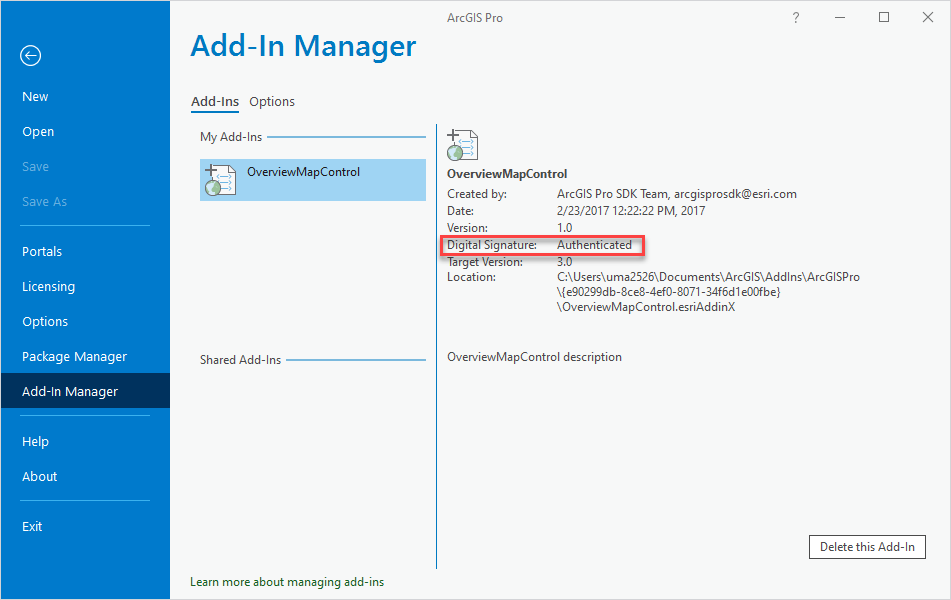951x600 pixels.
Task: Open the Portals settings page
Action: pos(42,251)
